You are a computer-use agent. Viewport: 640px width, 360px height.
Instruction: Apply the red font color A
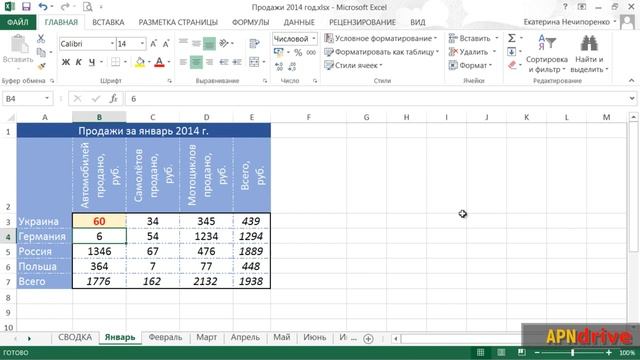160,62
